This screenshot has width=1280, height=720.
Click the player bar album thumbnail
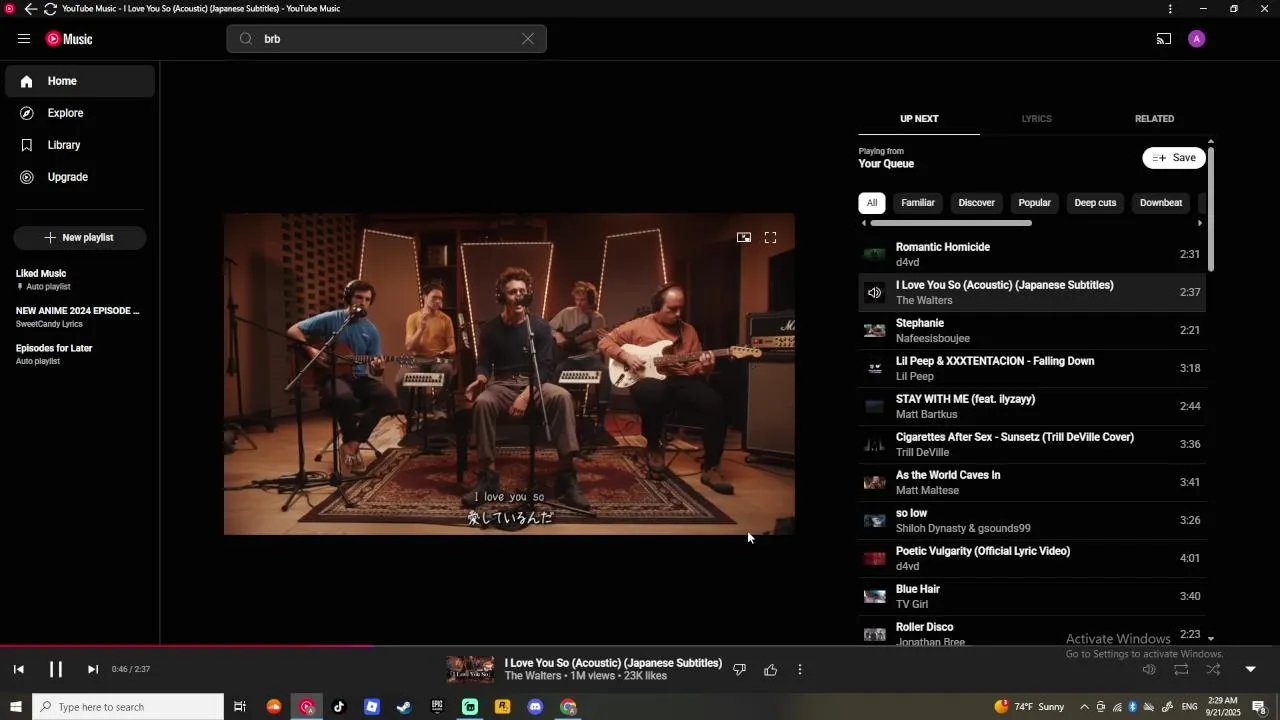point(470,670)
